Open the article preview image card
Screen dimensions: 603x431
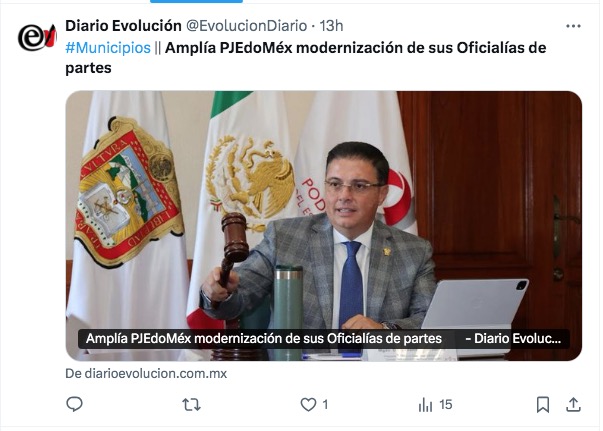click(323, 226)
